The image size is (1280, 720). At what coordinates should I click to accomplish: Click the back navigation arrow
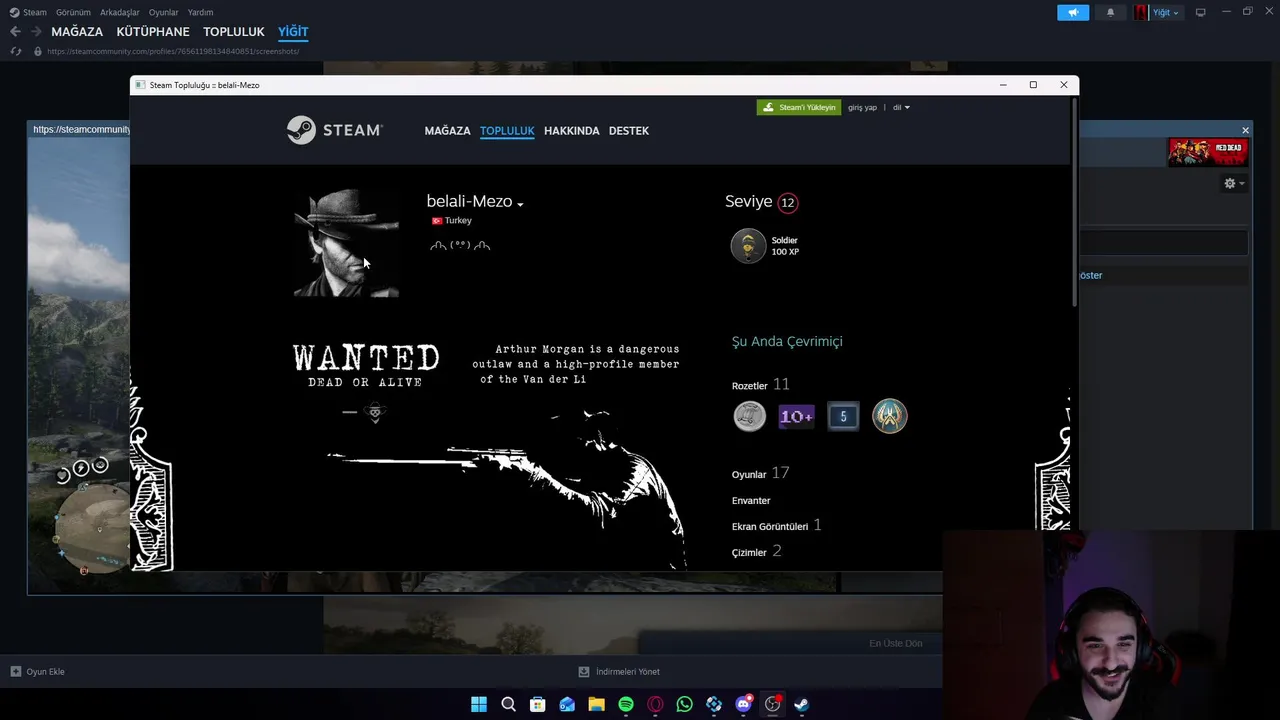[x=15, y=32]
